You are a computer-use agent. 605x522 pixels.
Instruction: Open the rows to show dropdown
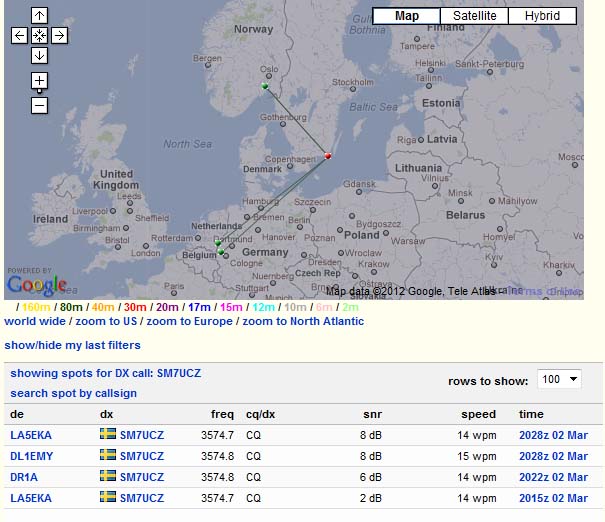coord(560,380)
